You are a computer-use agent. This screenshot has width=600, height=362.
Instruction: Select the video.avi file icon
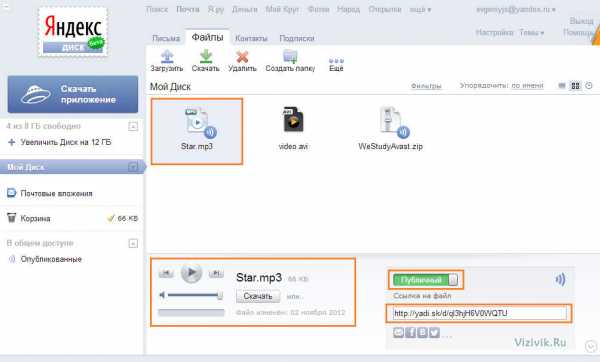[293, 120]
